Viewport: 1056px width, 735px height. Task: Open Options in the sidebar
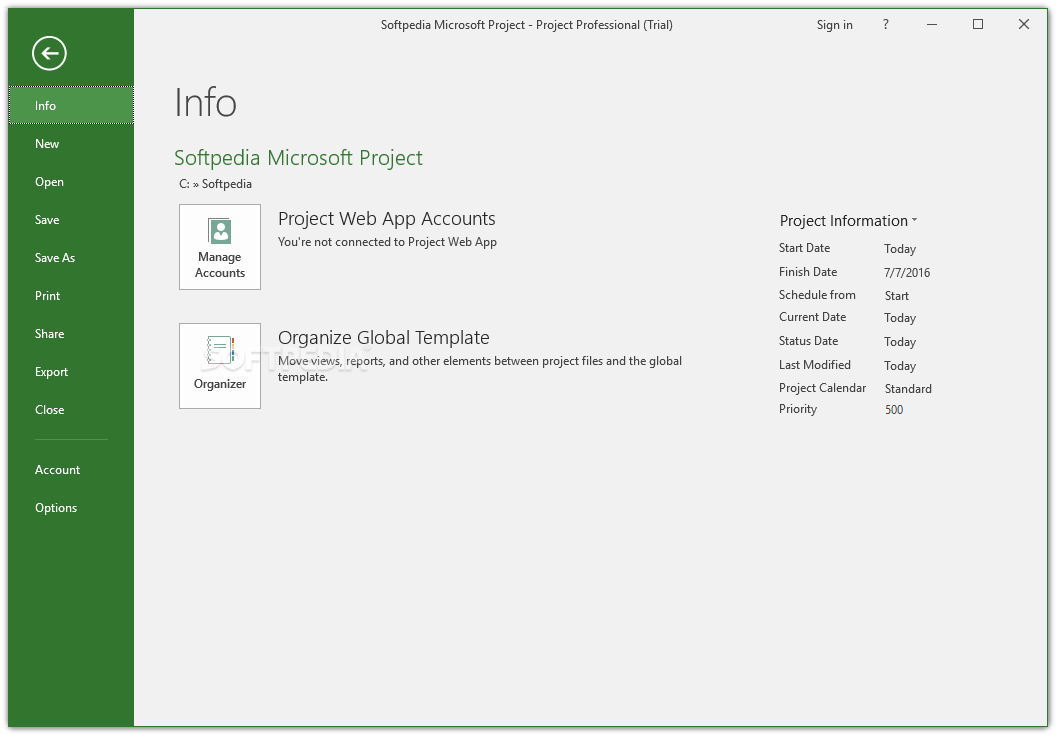[x=71, y=508]
